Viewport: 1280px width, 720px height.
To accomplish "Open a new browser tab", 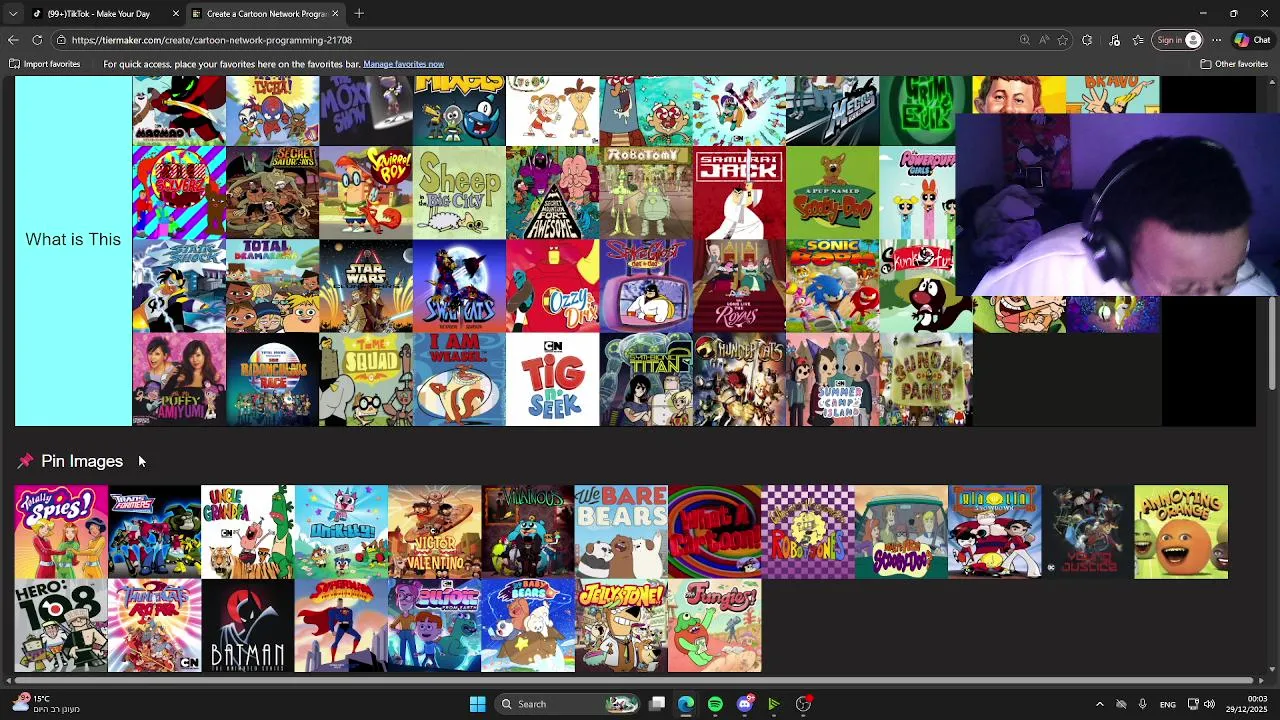I will [x=359, y=14].
